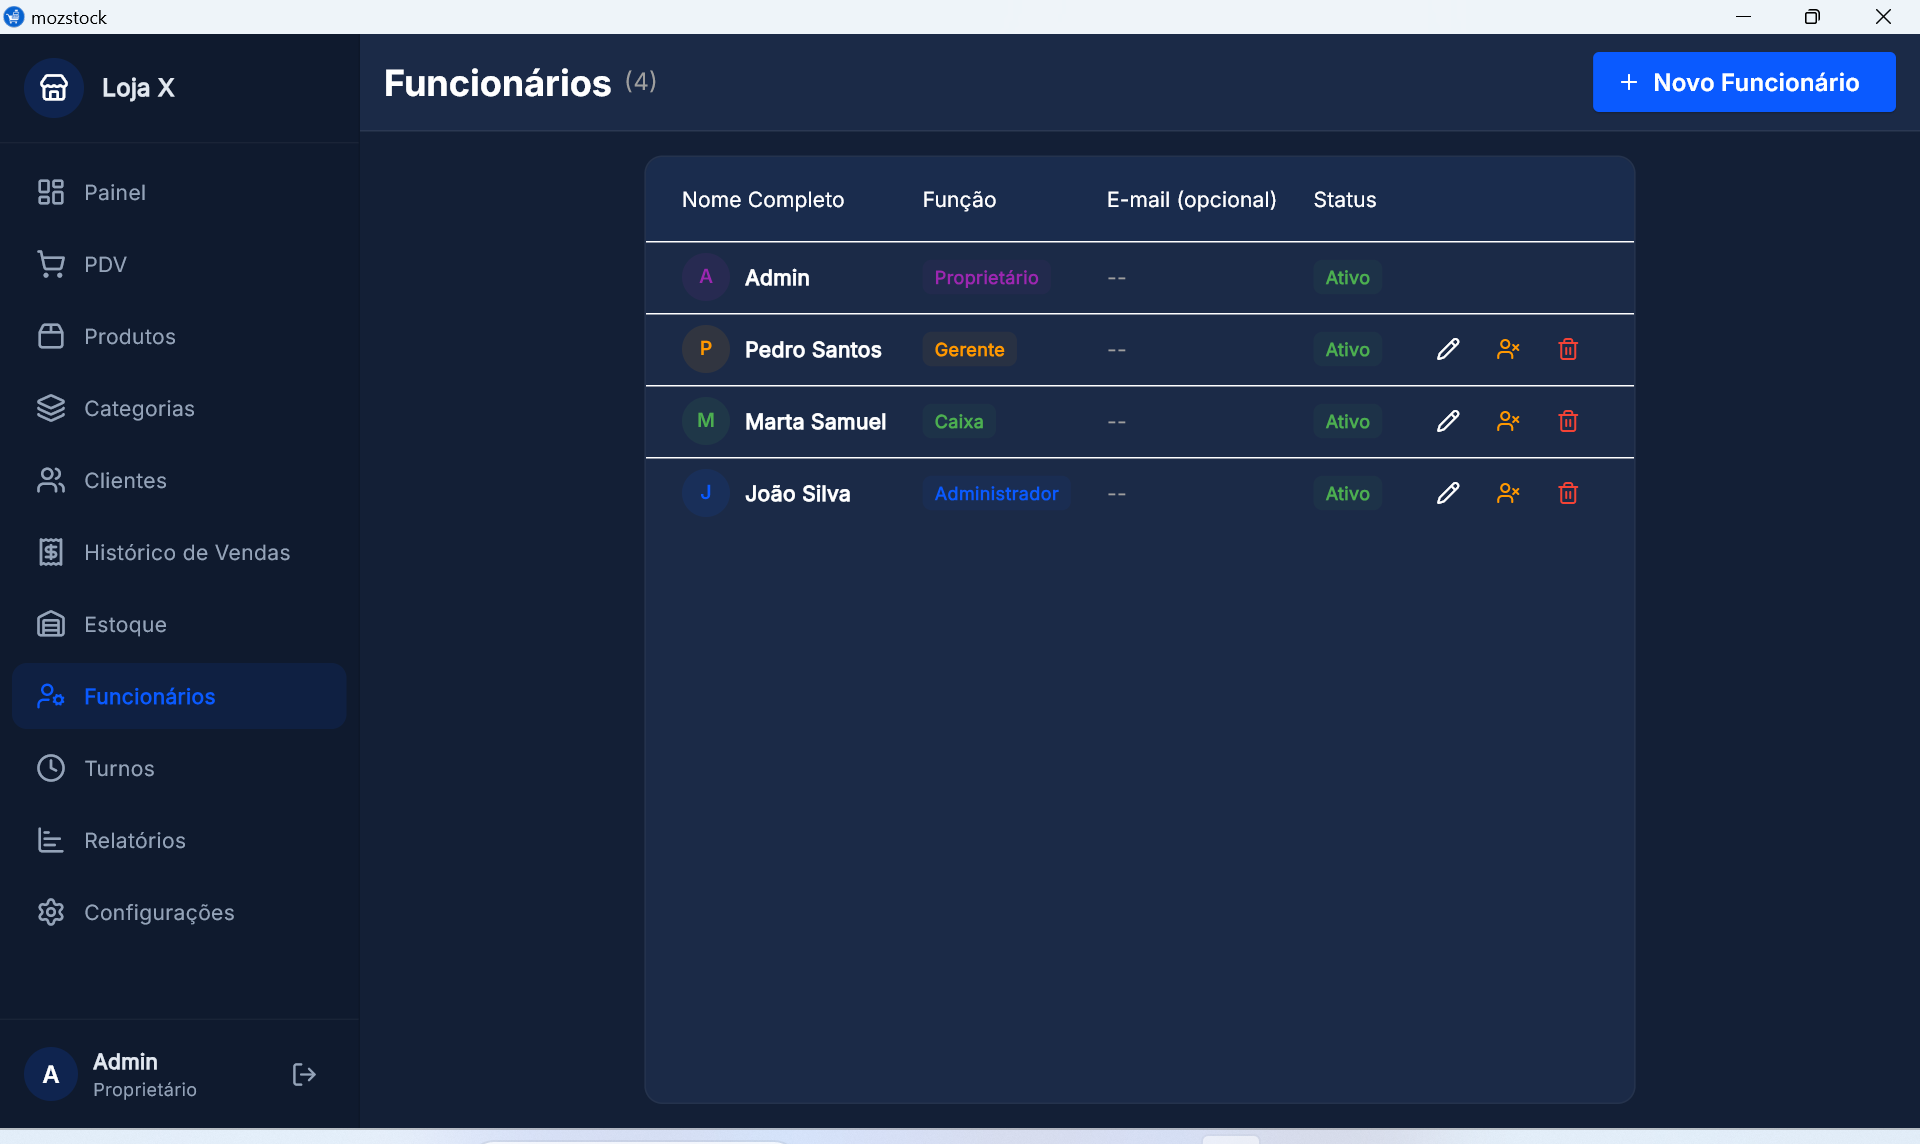This screenshot has width=1920, height=1144.
Task: Toggle João Silva active status icon
Action: 1508,493
